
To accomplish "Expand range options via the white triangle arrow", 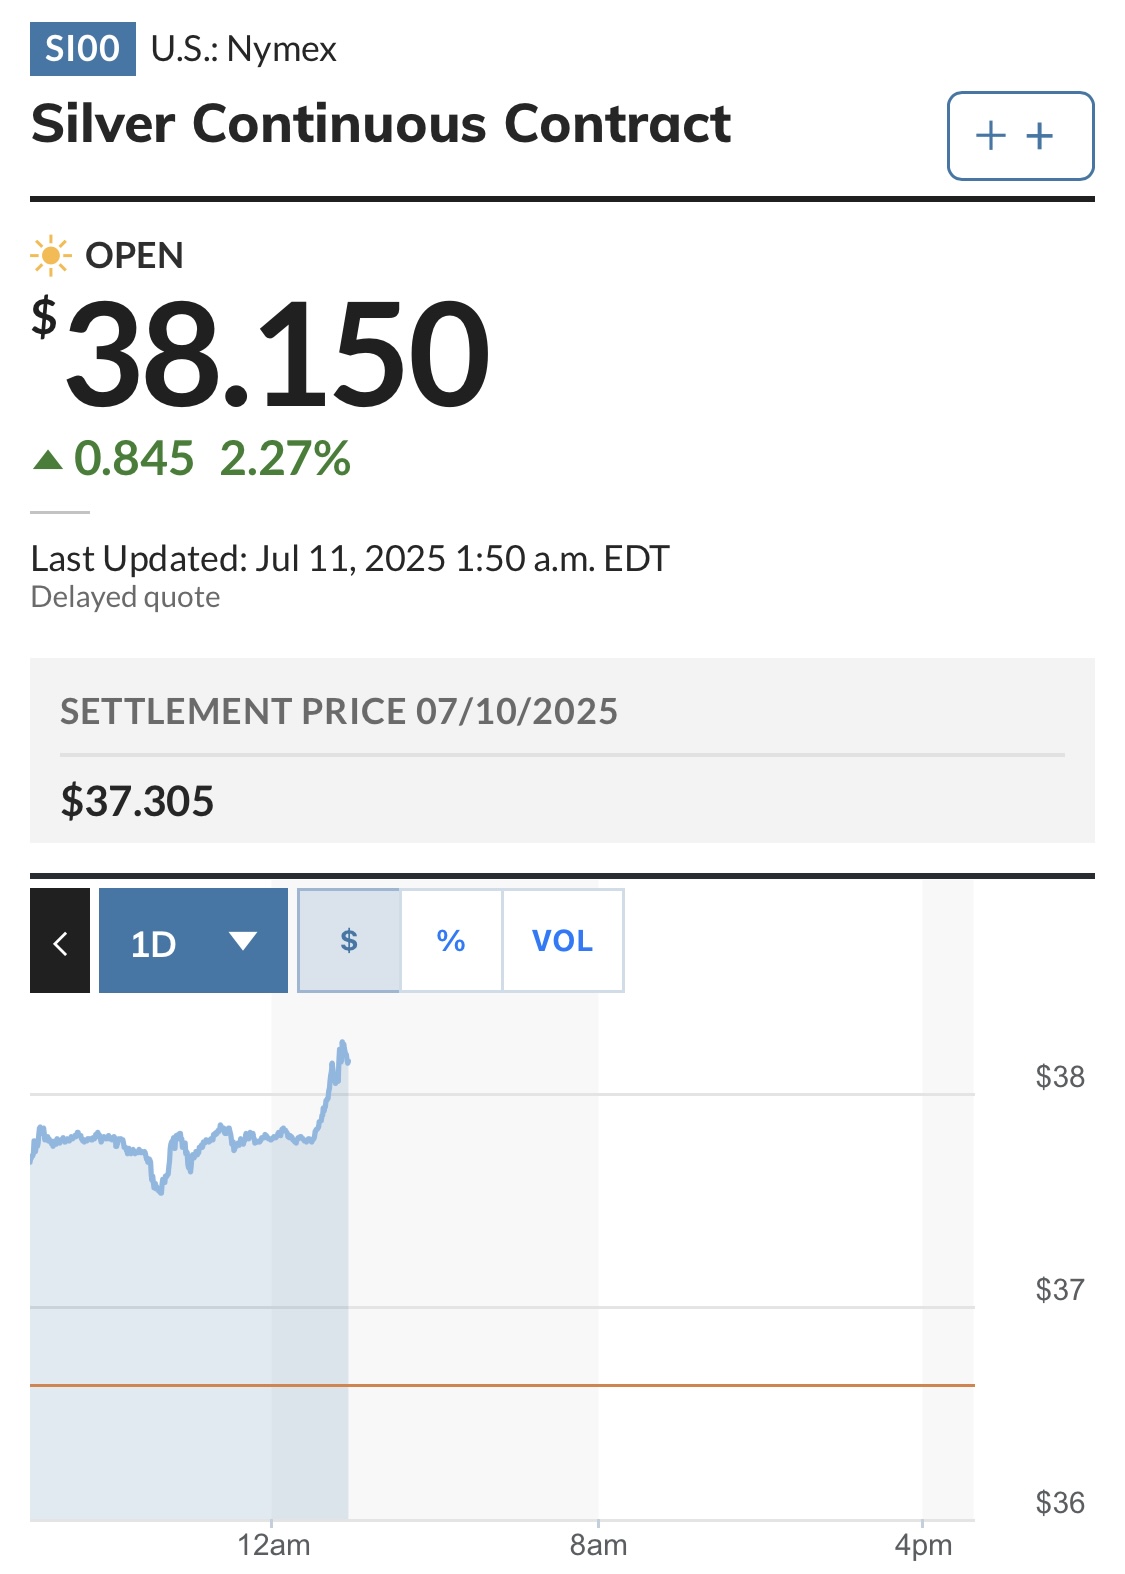I will click(243, 941).
